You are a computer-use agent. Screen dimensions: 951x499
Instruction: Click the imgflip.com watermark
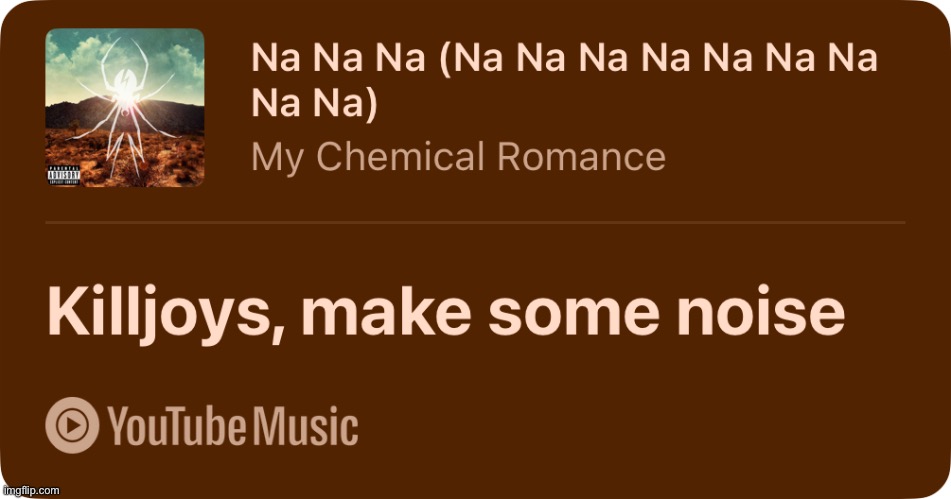coord(30,491)
